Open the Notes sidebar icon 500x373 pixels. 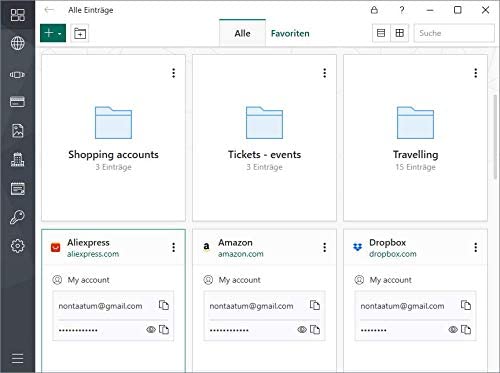pos(17,189)
